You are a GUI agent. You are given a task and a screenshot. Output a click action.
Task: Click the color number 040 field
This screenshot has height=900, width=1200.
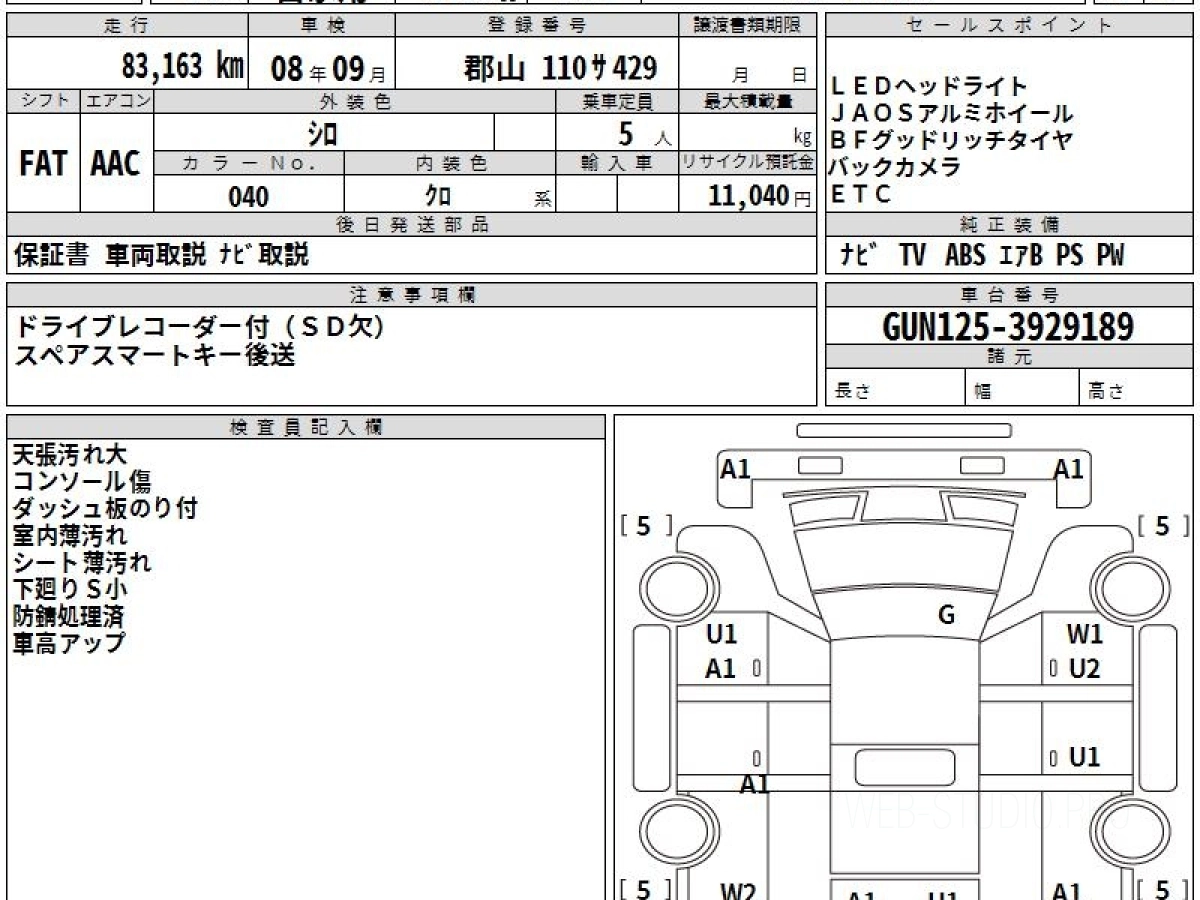click(x=248, y=197)
